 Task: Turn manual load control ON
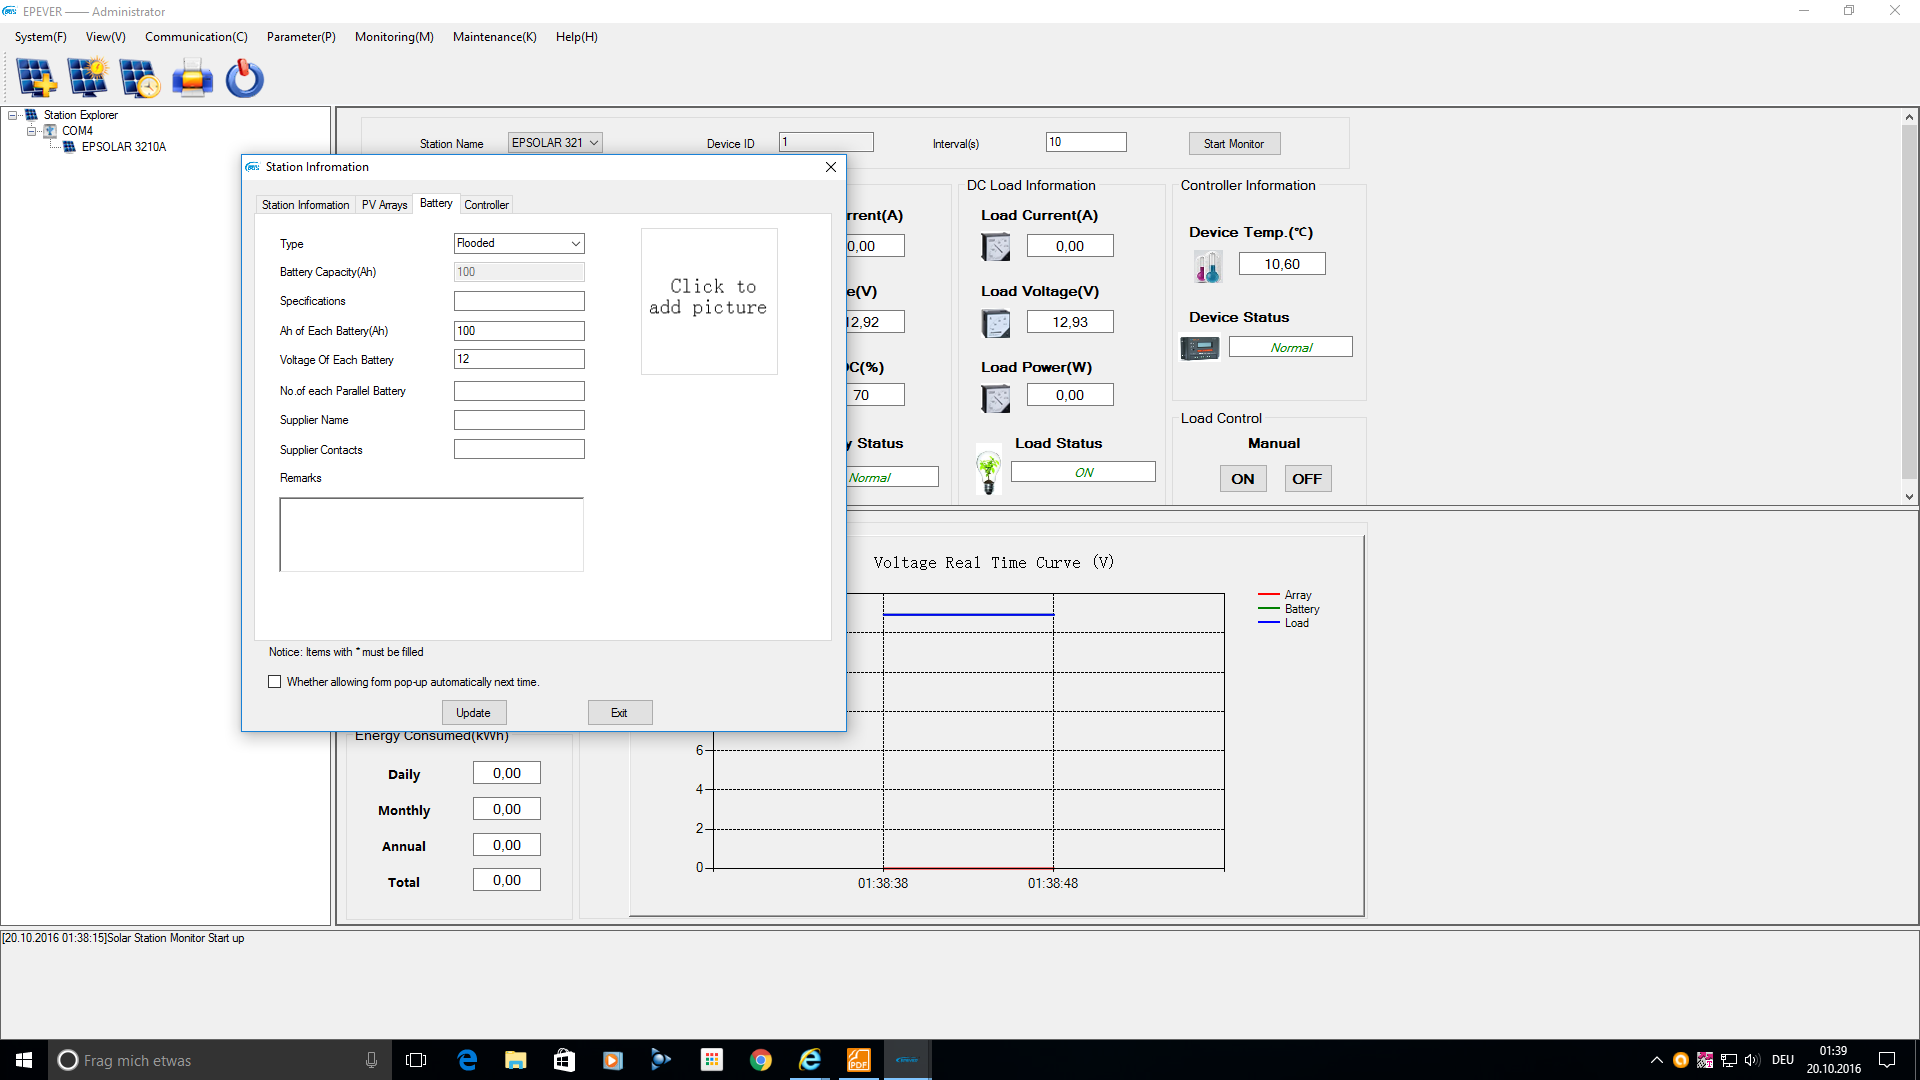coord(1242,479)
